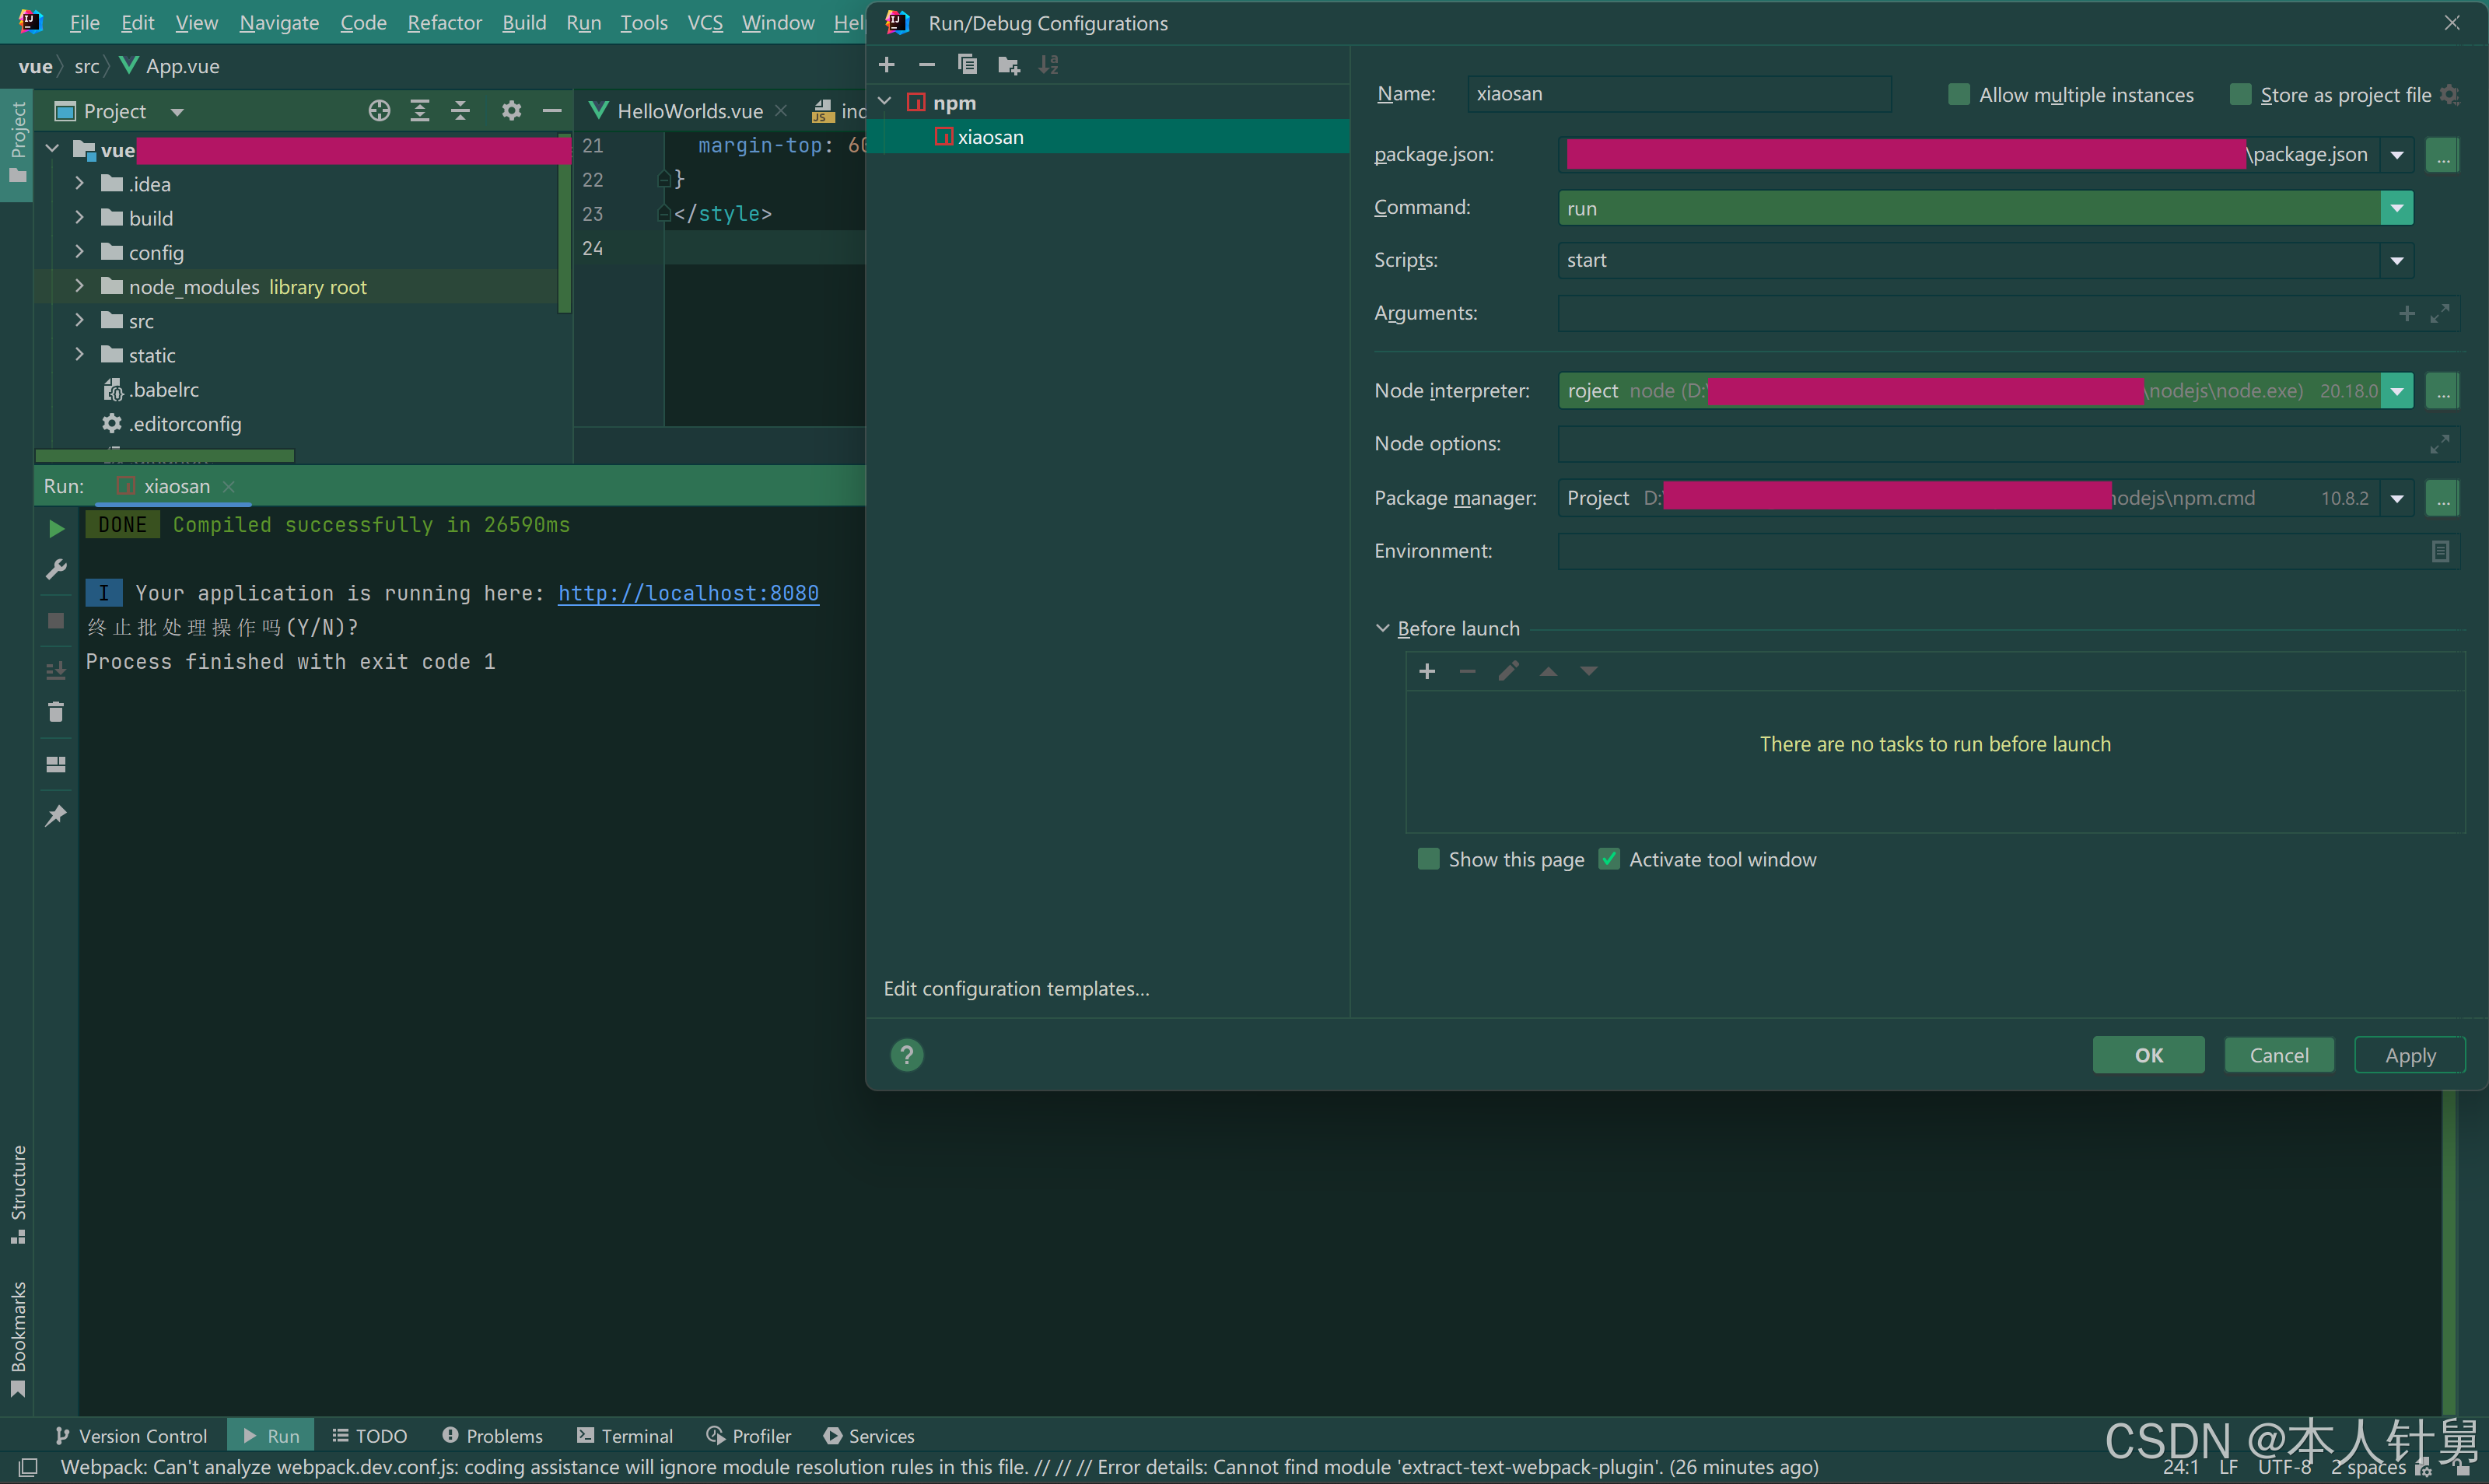Click the rerun green play icon
The height and width of the screenshot is (1484, 2489).
[56, 528]
